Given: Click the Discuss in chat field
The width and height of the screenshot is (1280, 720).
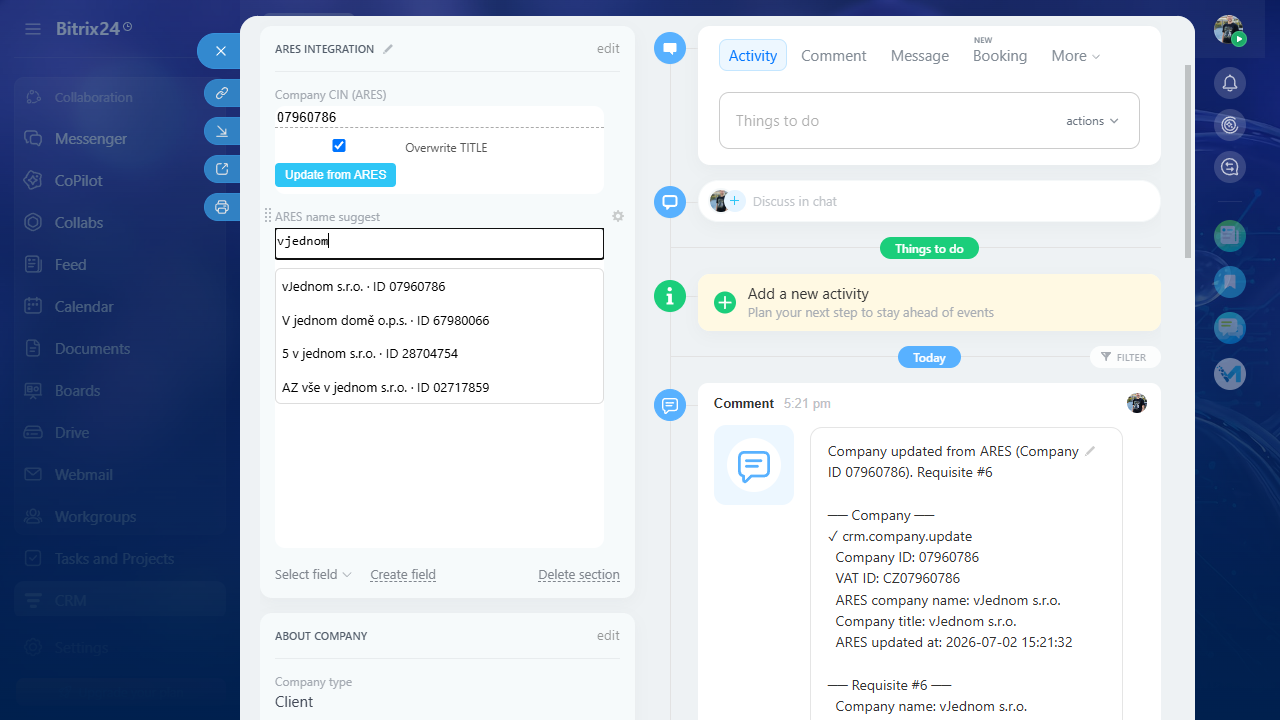Looking at the screenshot, I should click(x=929, y=201).
